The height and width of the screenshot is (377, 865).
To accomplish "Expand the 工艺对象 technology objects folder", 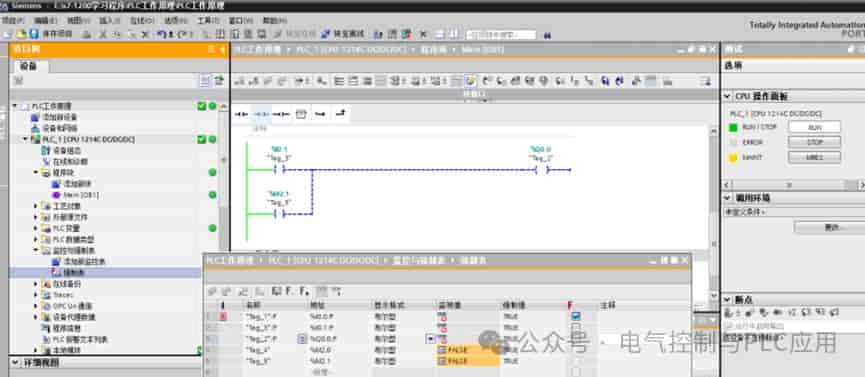I will tap(36, 206).
